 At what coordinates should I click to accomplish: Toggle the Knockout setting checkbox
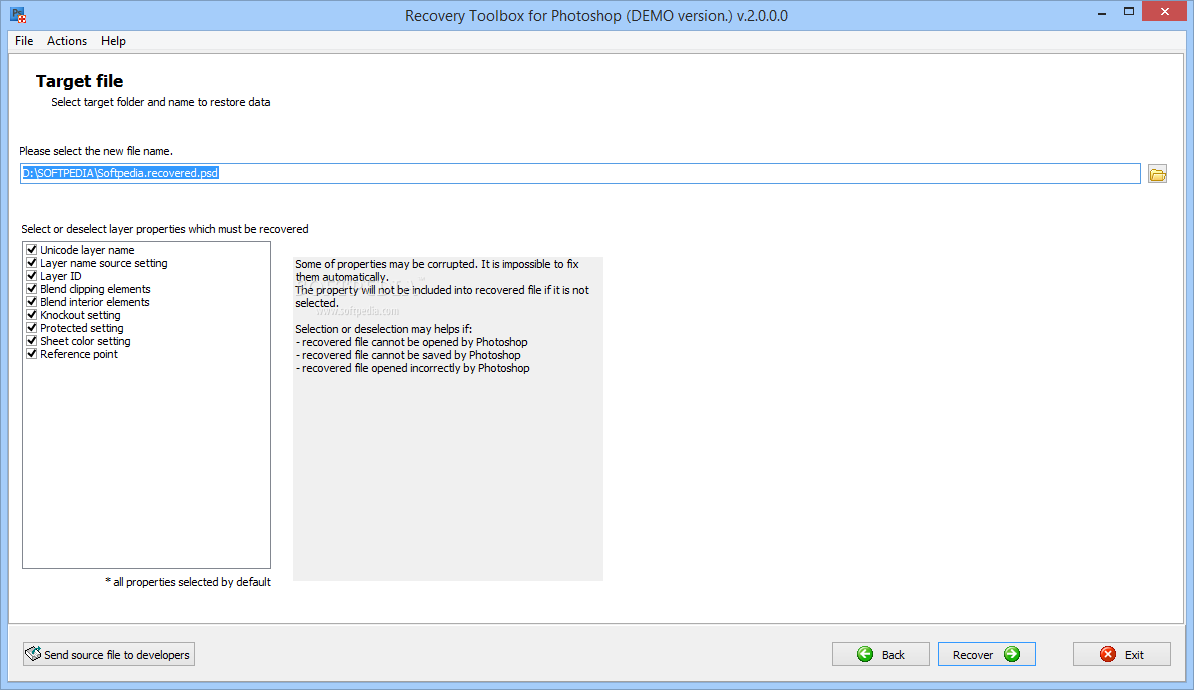tap(32, 315)
